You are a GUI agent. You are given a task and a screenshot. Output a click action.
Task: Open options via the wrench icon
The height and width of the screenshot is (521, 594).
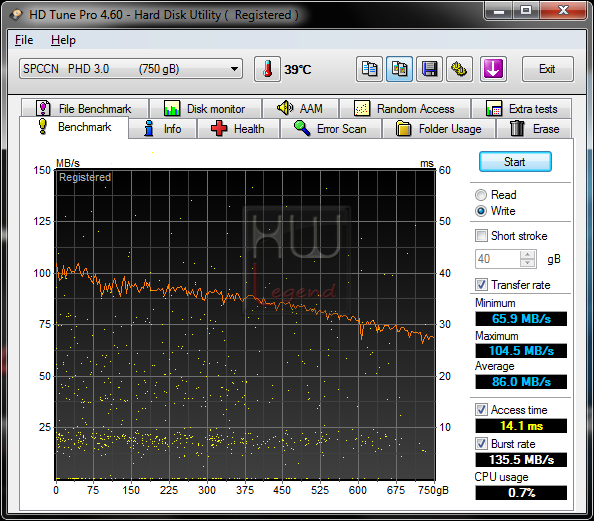459,69
